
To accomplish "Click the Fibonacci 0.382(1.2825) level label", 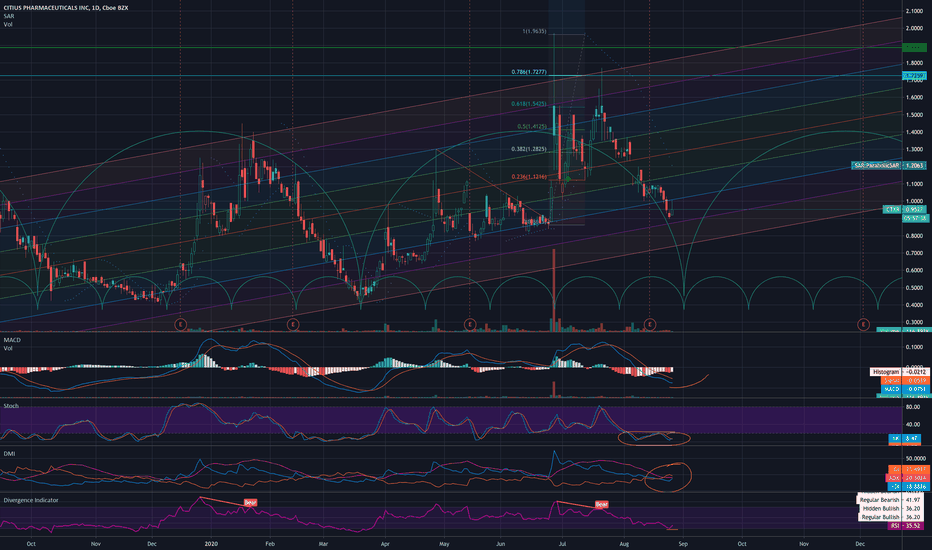I will (528, 149).
